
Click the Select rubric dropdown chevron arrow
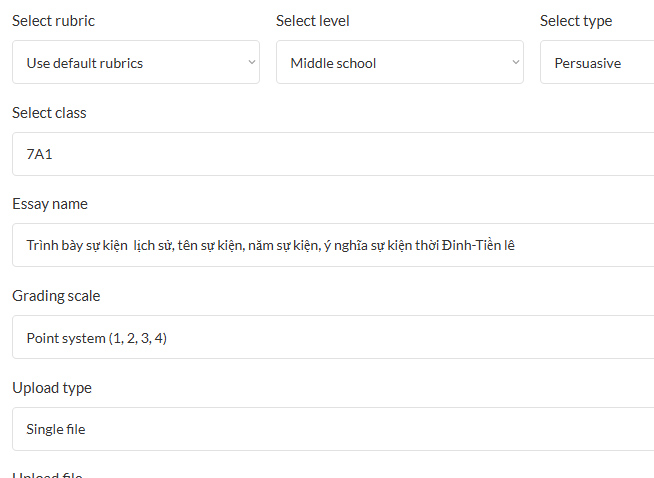click(252, 63)
